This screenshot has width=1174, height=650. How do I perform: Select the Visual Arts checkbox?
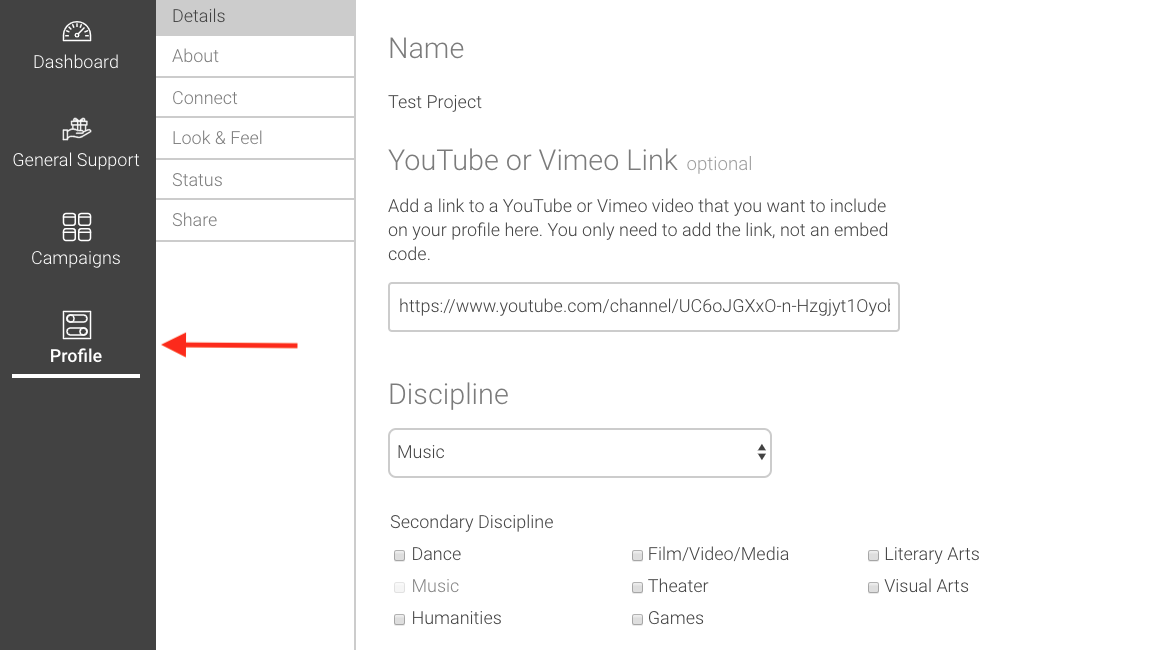coord(873,588)
